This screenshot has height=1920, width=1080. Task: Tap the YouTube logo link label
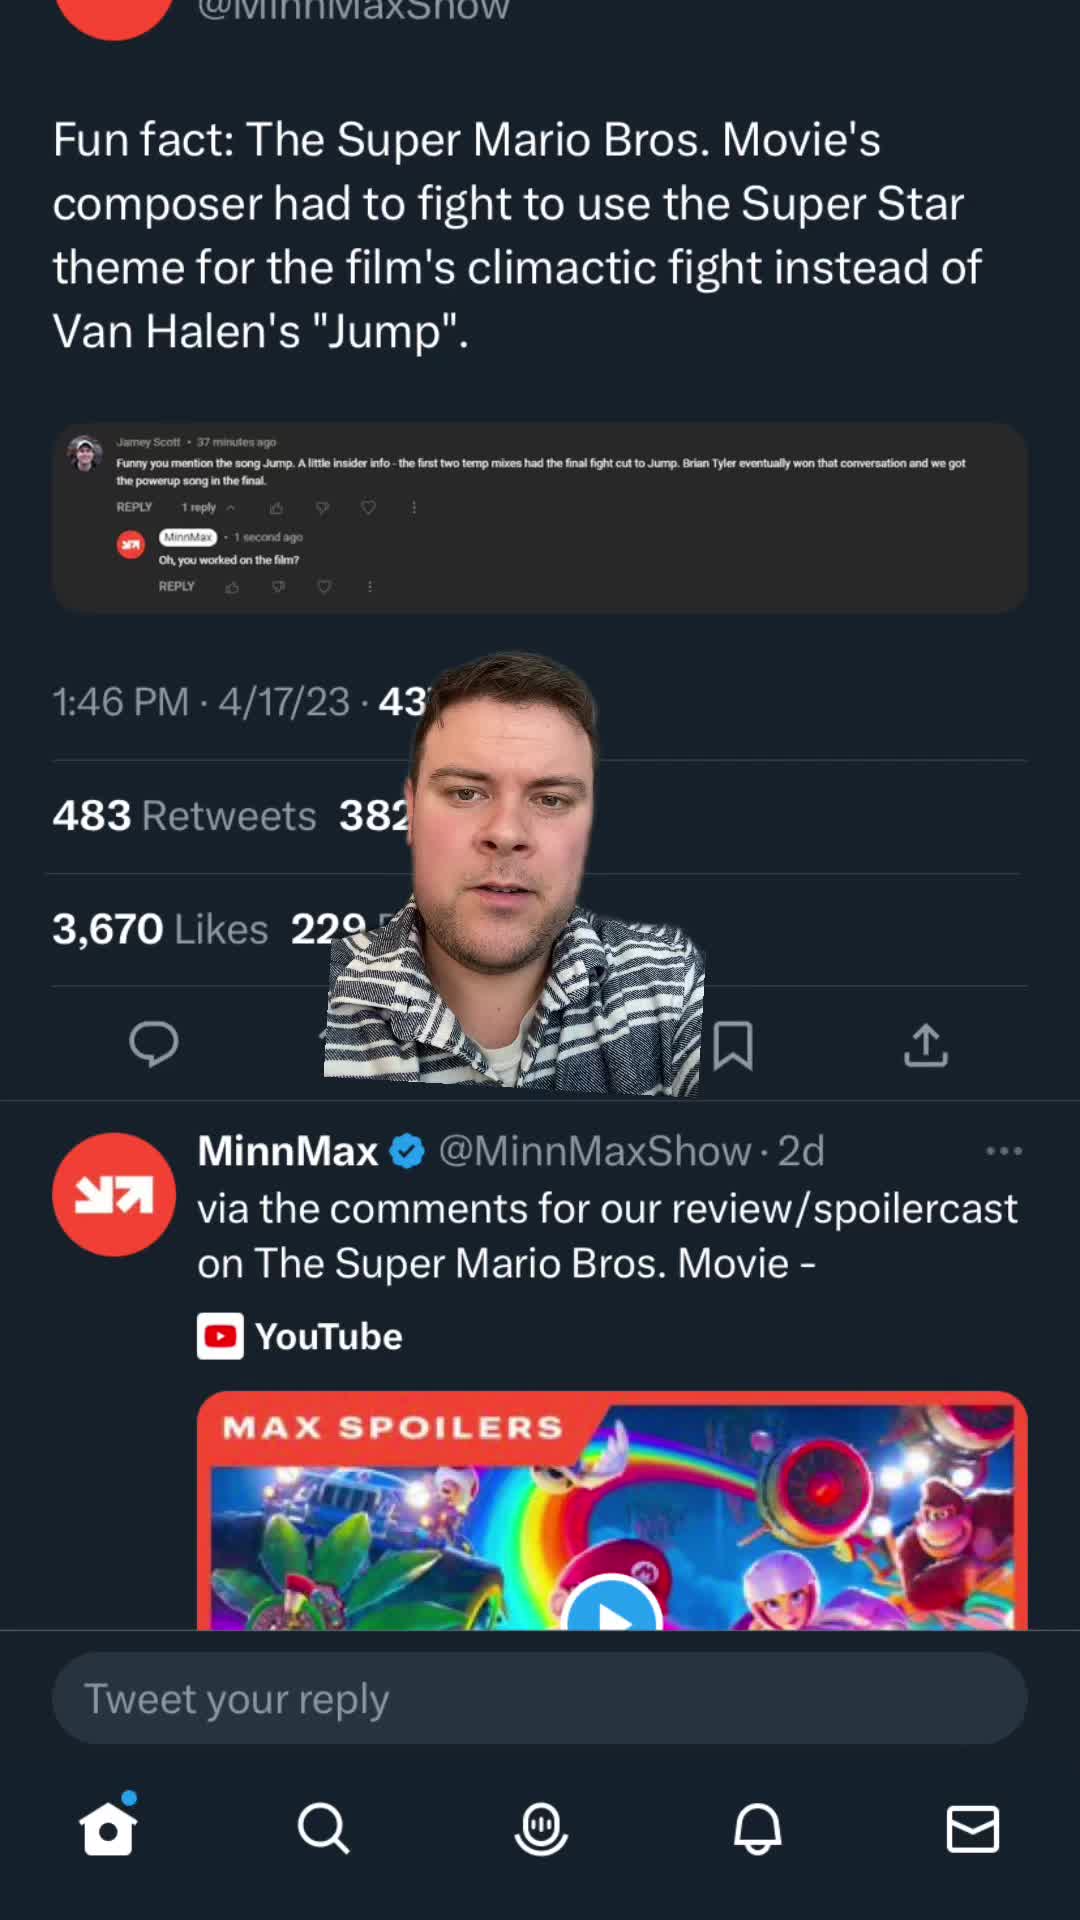[300, 1337]
